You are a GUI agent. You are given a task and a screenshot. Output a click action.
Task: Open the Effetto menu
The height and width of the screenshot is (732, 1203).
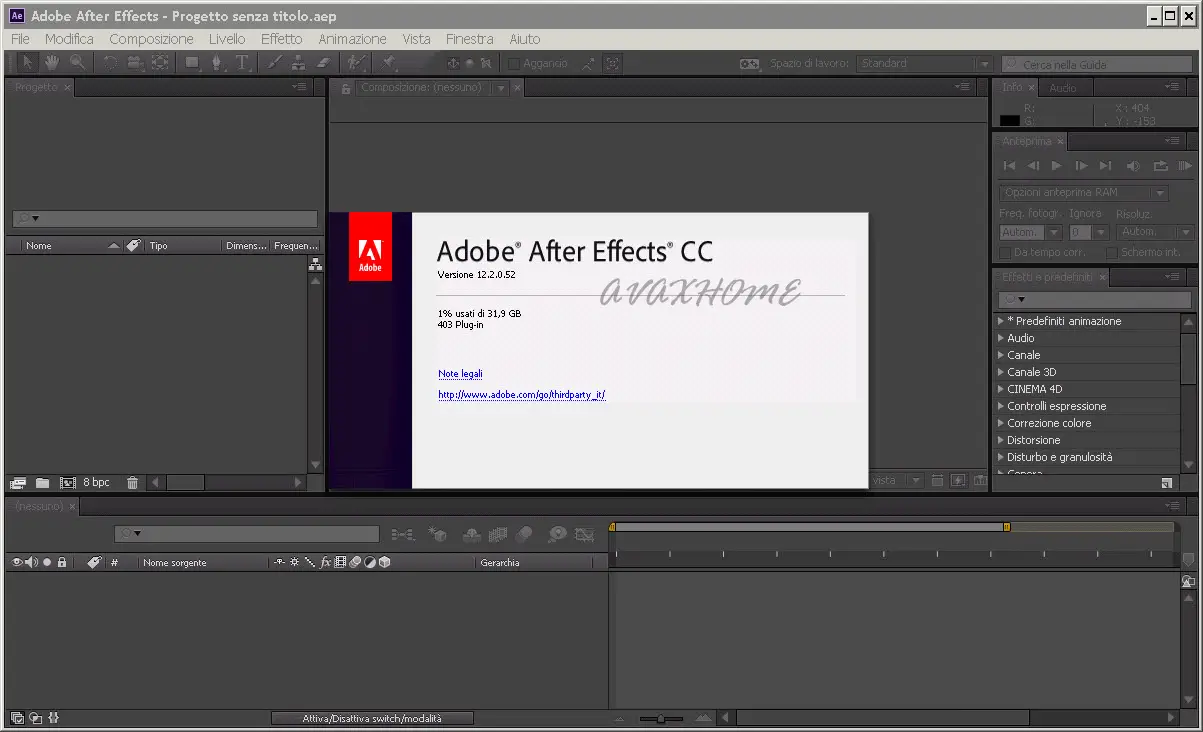point(281,39)
